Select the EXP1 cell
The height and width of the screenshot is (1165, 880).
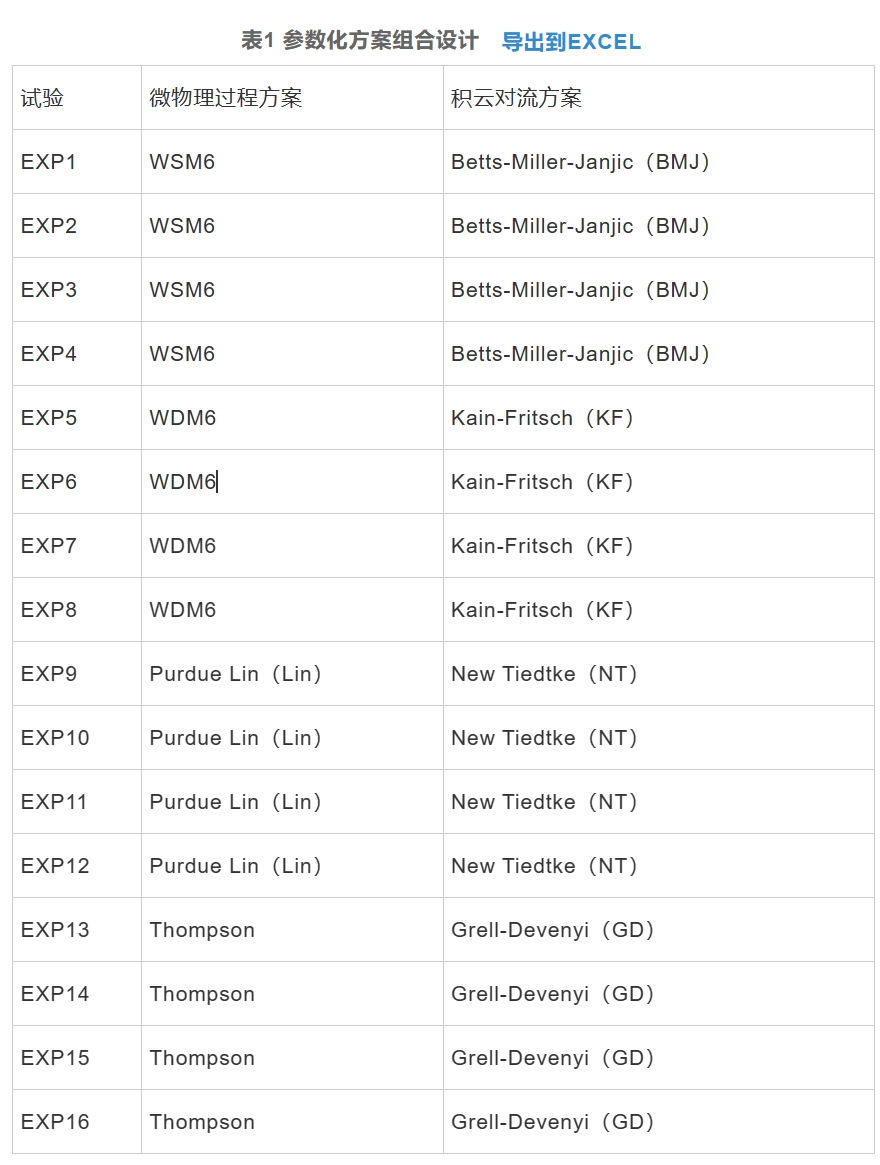[x=49, y=162]
